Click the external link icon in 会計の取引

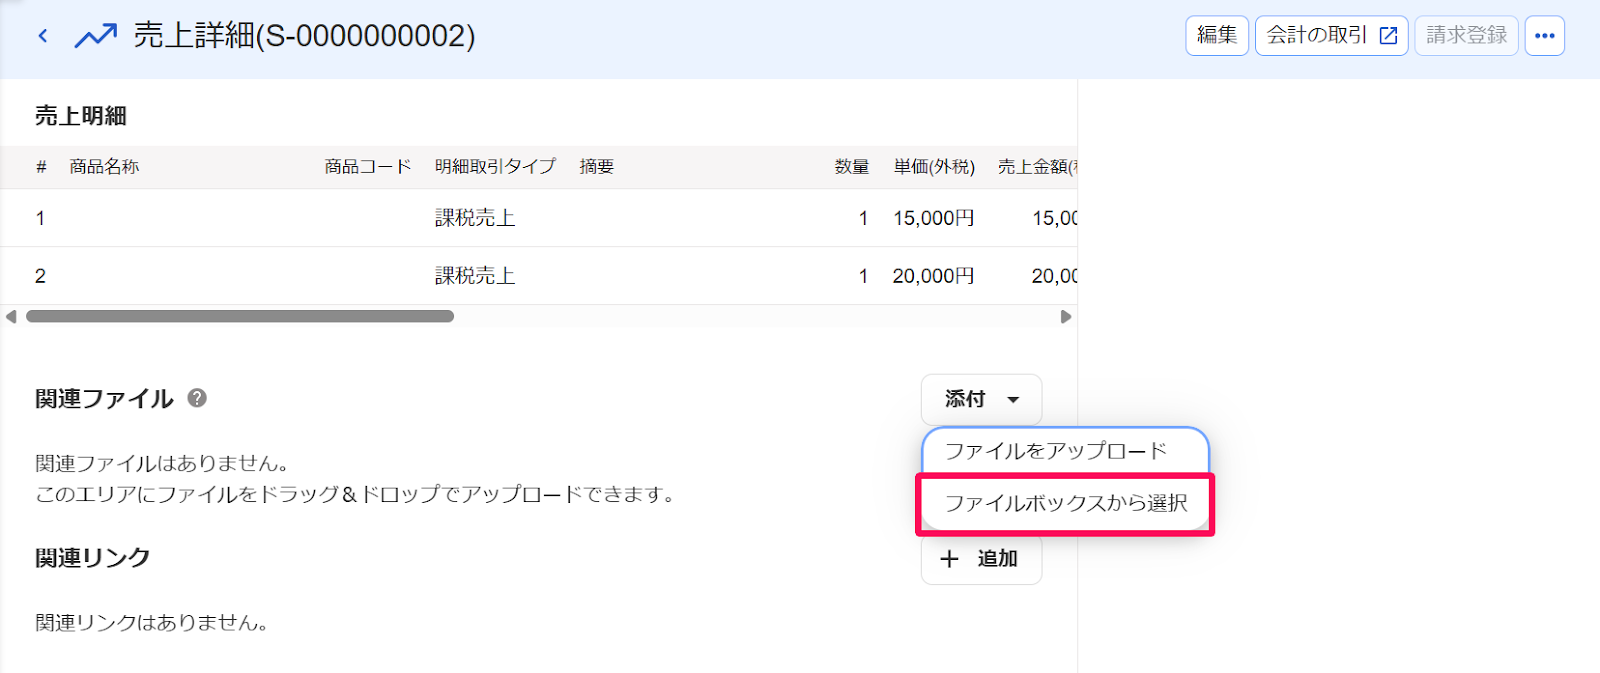[x=1388, y=36]
